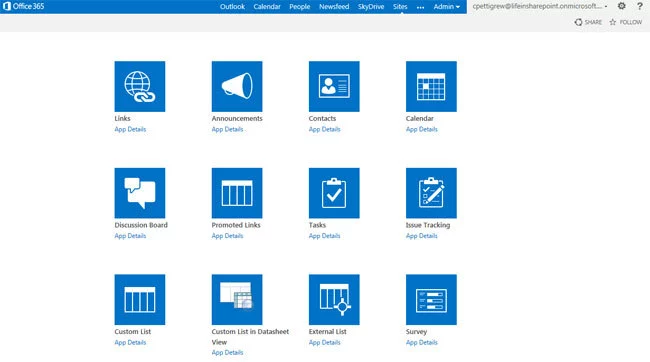View App Details for Datasheet View list

pos(227,352)
